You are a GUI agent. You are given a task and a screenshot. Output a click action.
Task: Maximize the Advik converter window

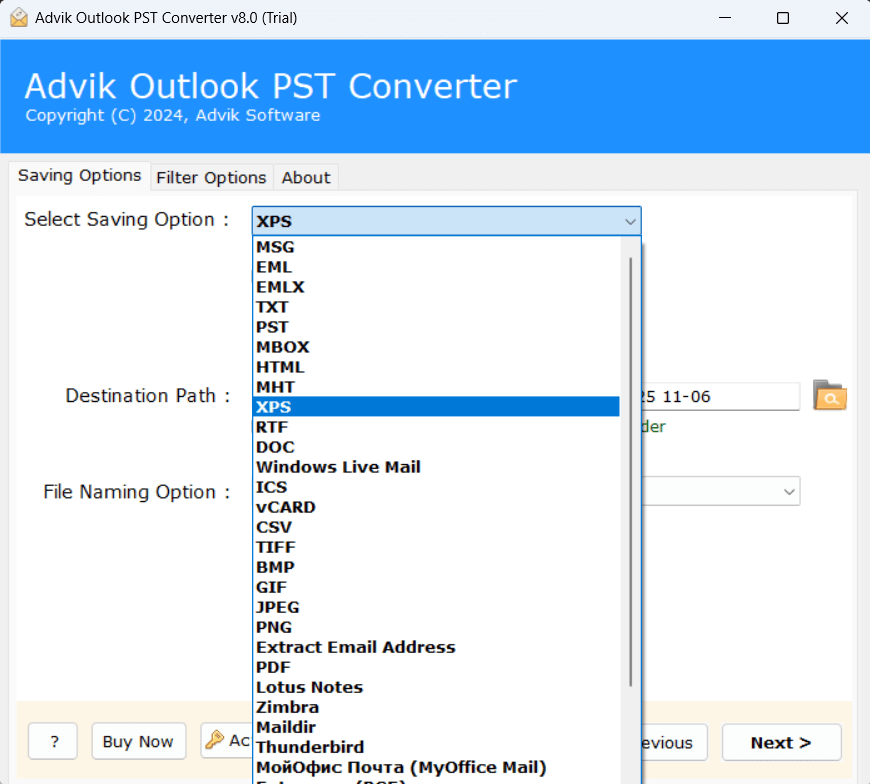(x=783, y=18)
